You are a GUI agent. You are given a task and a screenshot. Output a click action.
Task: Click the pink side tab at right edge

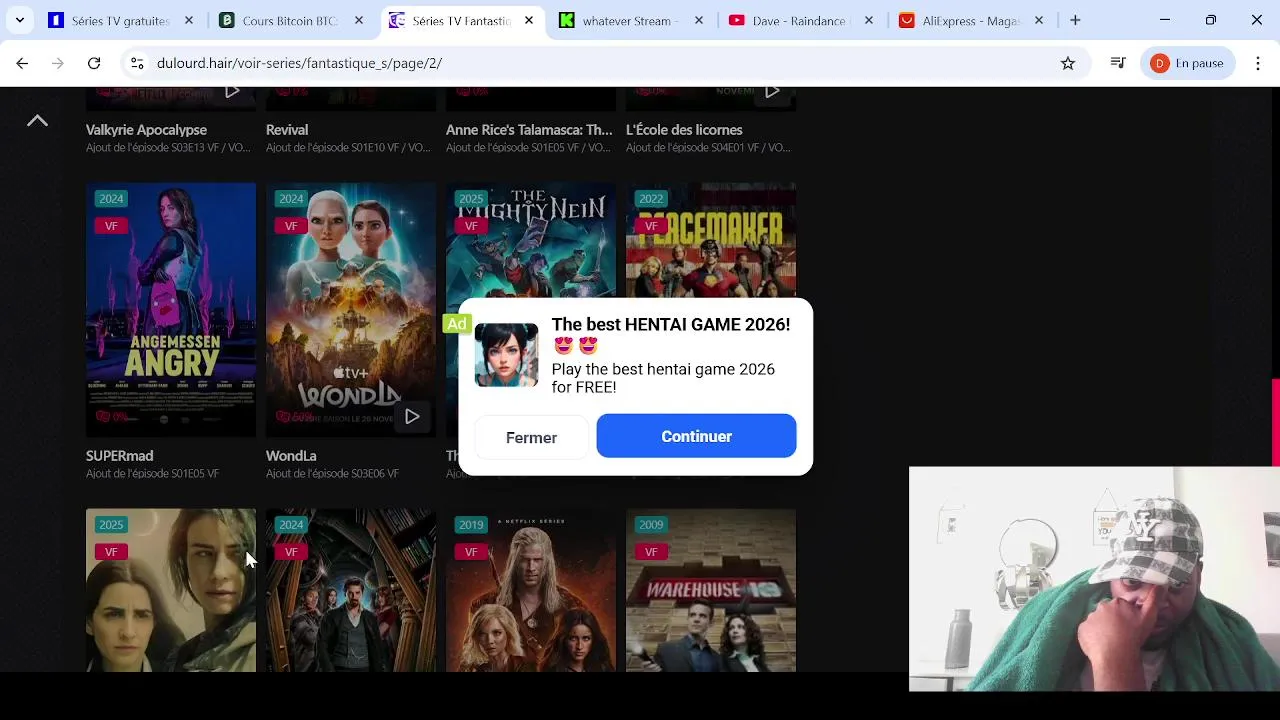[x=1275, y=423]
